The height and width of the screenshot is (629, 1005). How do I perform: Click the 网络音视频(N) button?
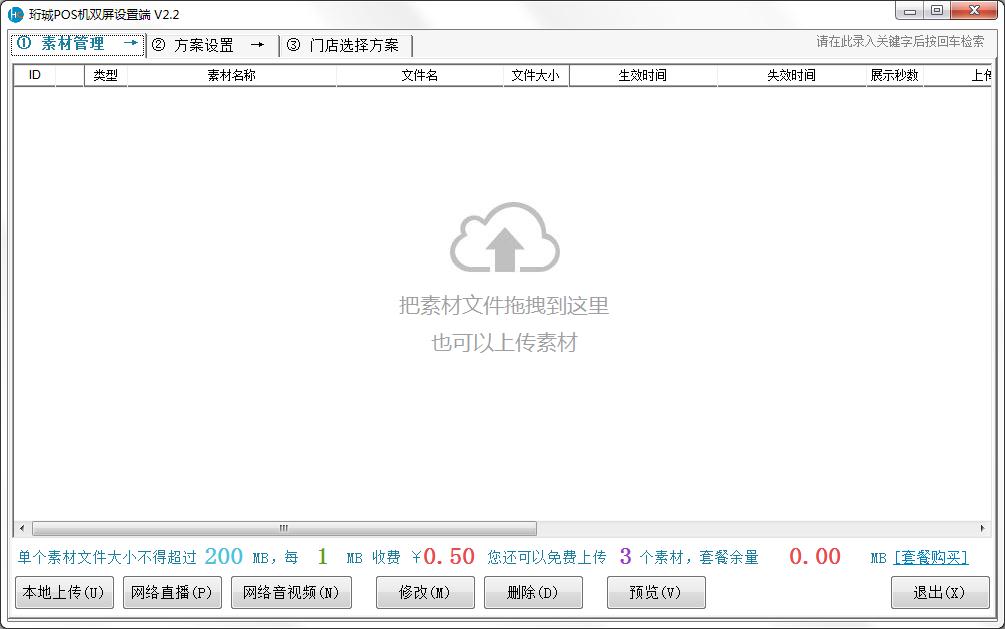[x=292, y=592]
